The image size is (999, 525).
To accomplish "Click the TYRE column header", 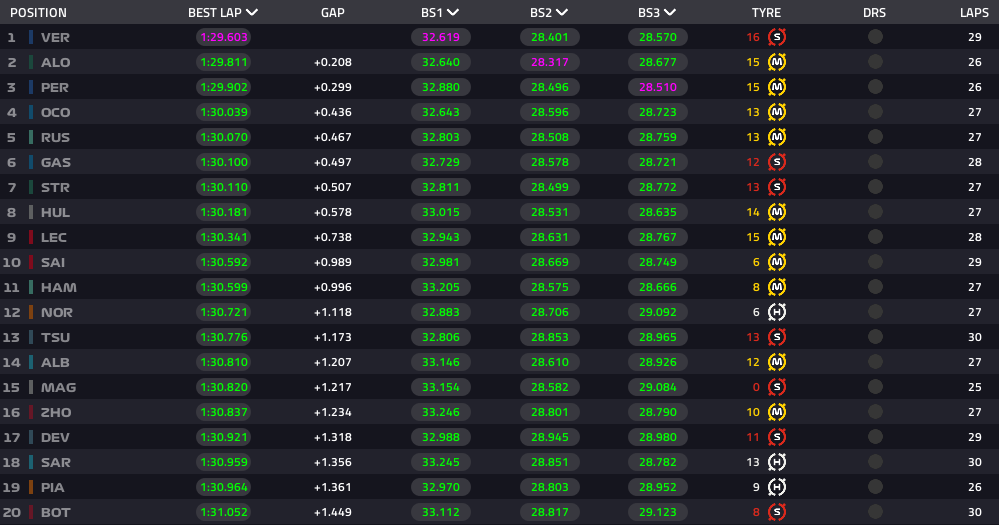I will pyautogui.click(x=766, y=13).
